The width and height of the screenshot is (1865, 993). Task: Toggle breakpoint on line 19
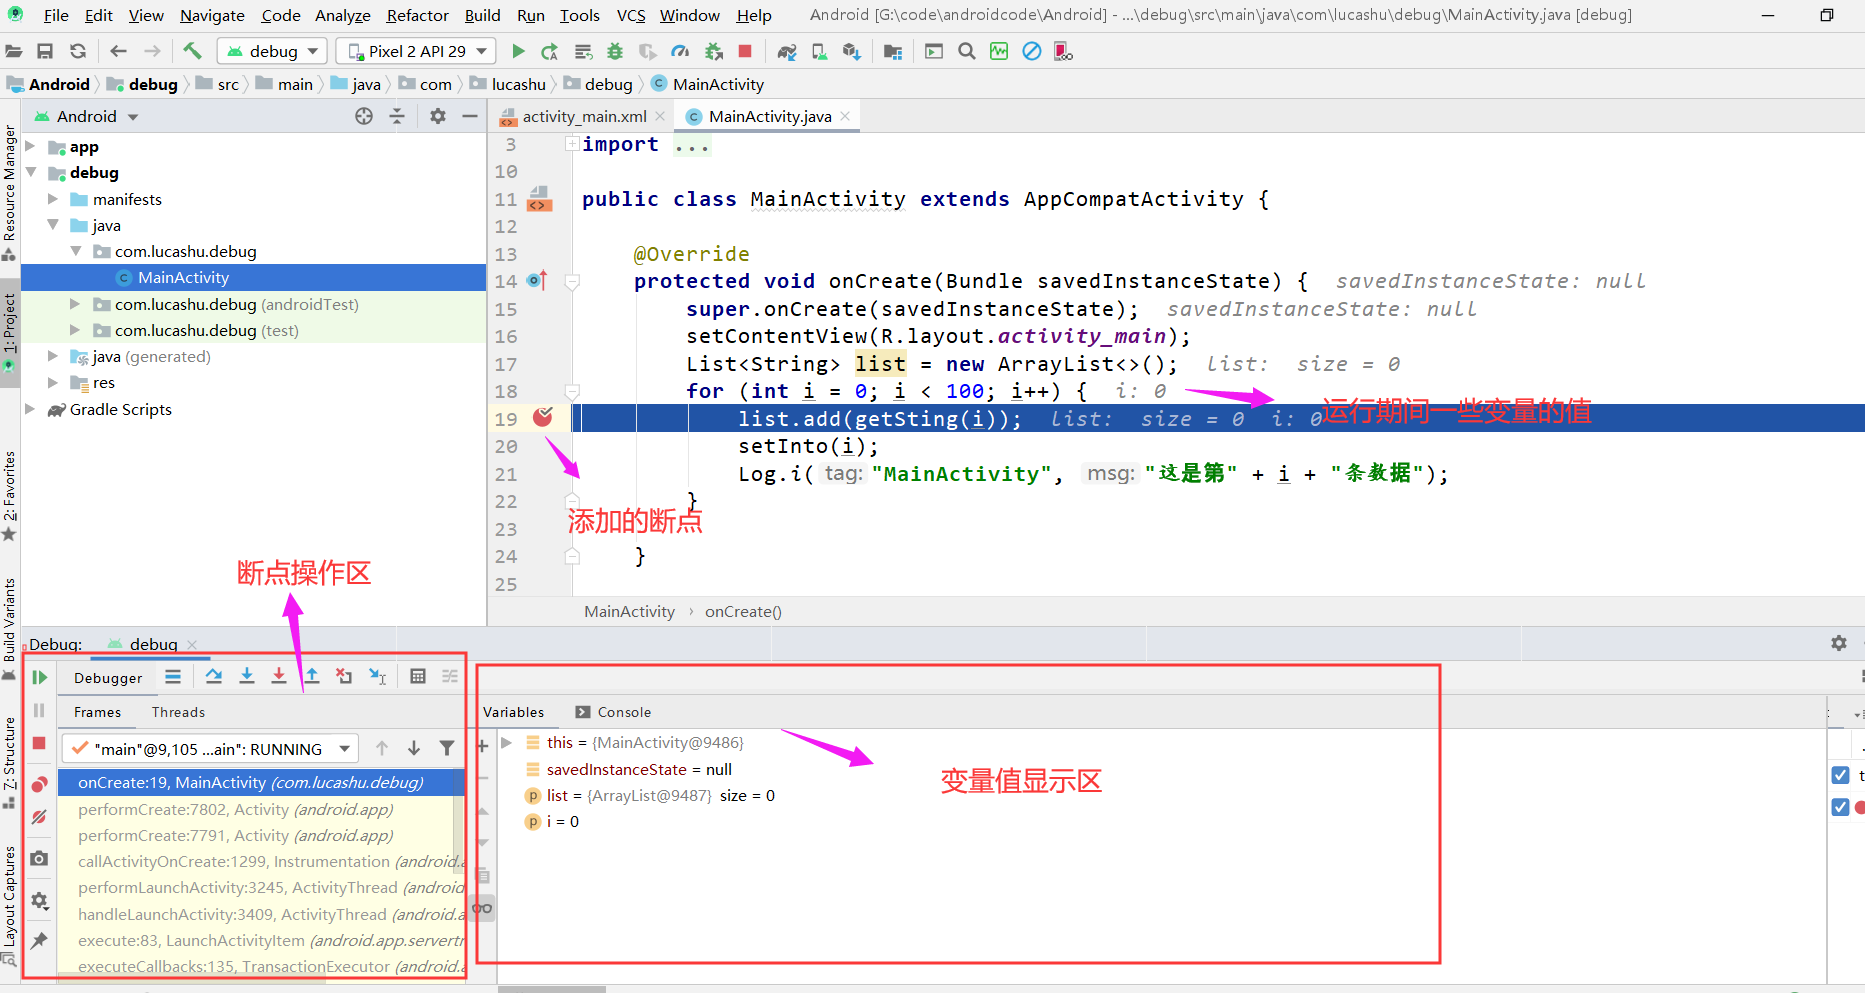click(543, 417)
